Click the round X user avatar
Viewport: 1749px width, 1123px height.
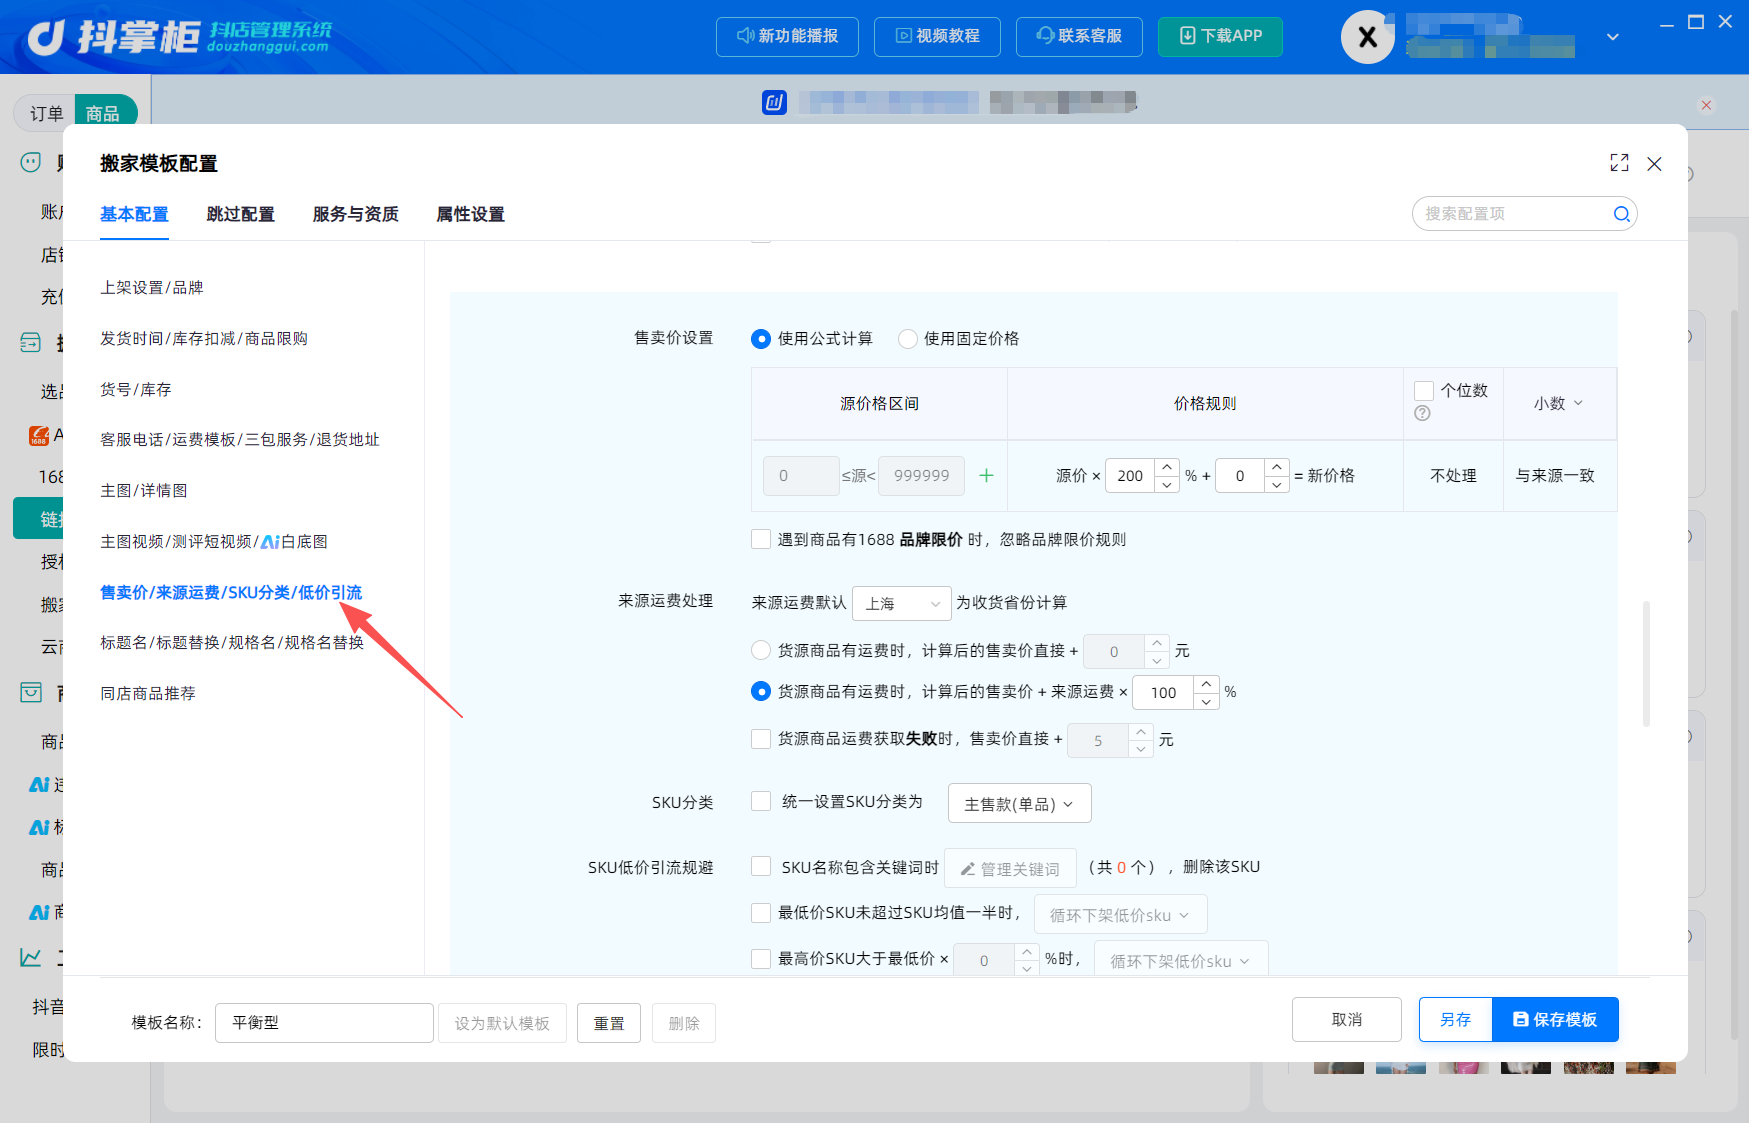[x=1367, y=37]
